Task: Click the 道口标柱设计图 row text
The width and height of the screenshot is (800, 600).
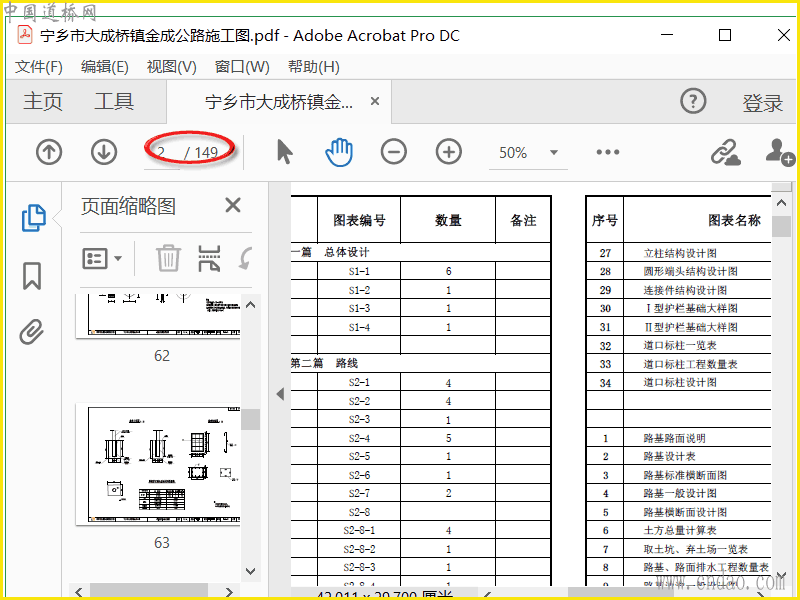Action: click(680, 383)
